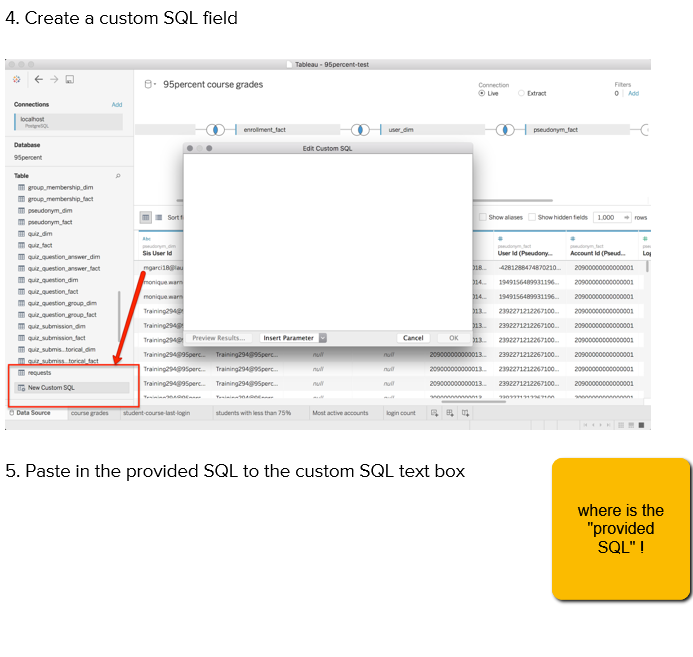This screenshot has width=693, height=657.
Task: Select the requests table
Action: tap(39, 373)
